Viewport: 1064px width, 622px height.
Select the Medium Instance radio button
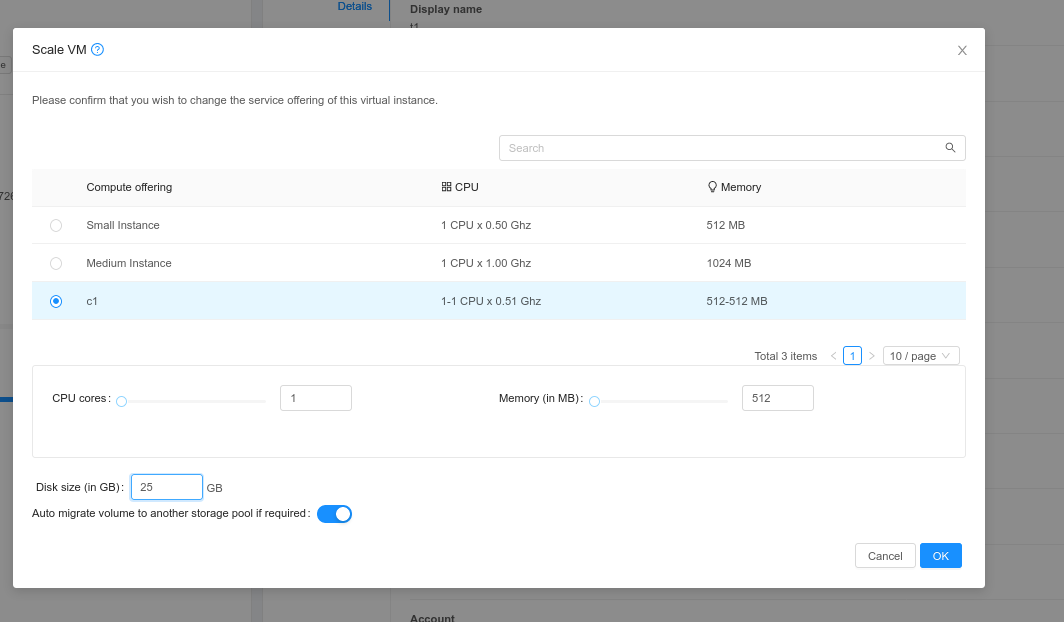56,263
